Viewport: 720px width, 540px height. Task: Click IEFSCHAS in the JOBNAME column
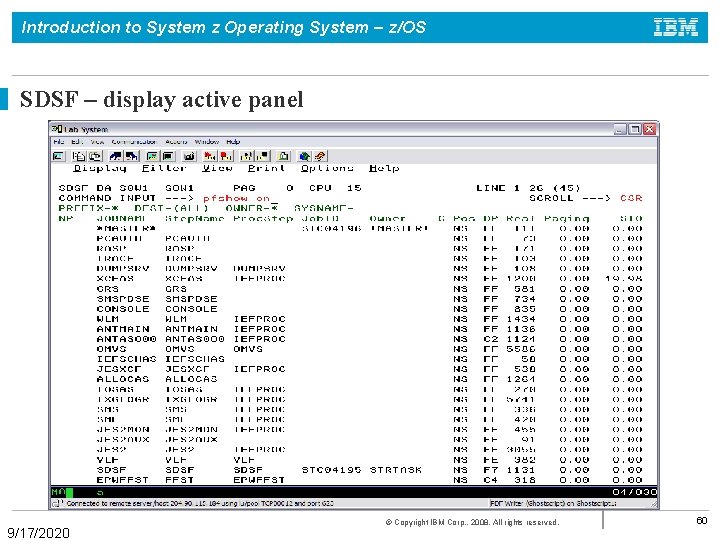(126, 360)
